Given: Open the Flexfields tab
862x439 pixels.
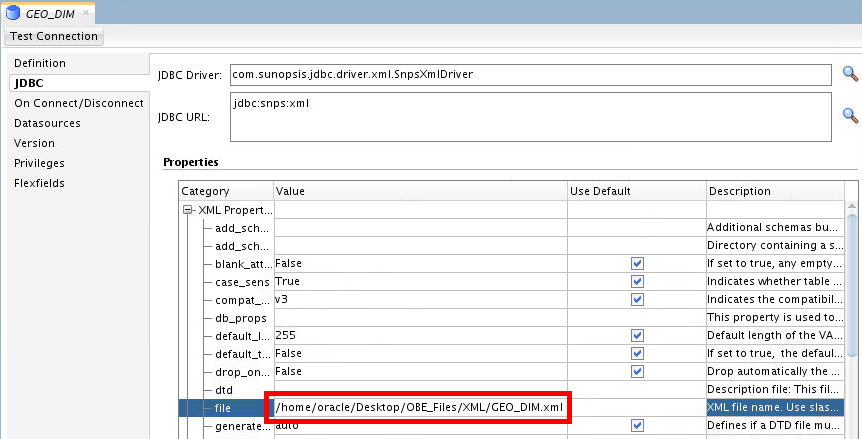Looking at the screenshot, I should pyautogui.click(x=40, y=183).
